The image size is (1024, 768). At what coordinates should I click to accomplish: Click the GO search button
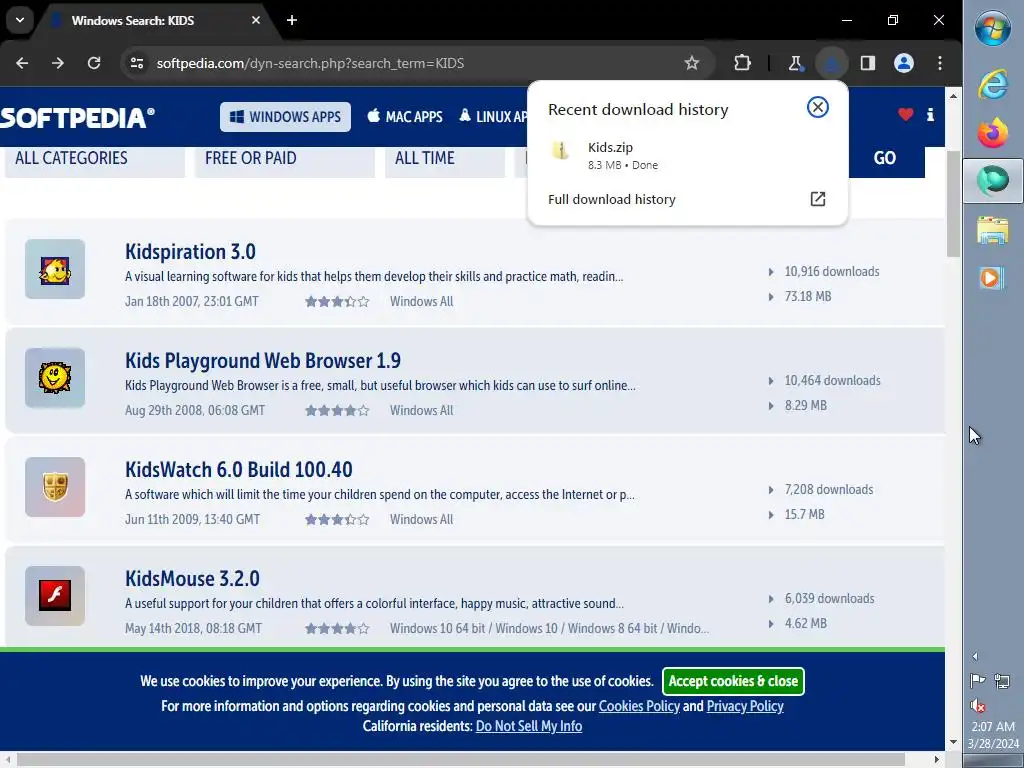pos(885,158)
